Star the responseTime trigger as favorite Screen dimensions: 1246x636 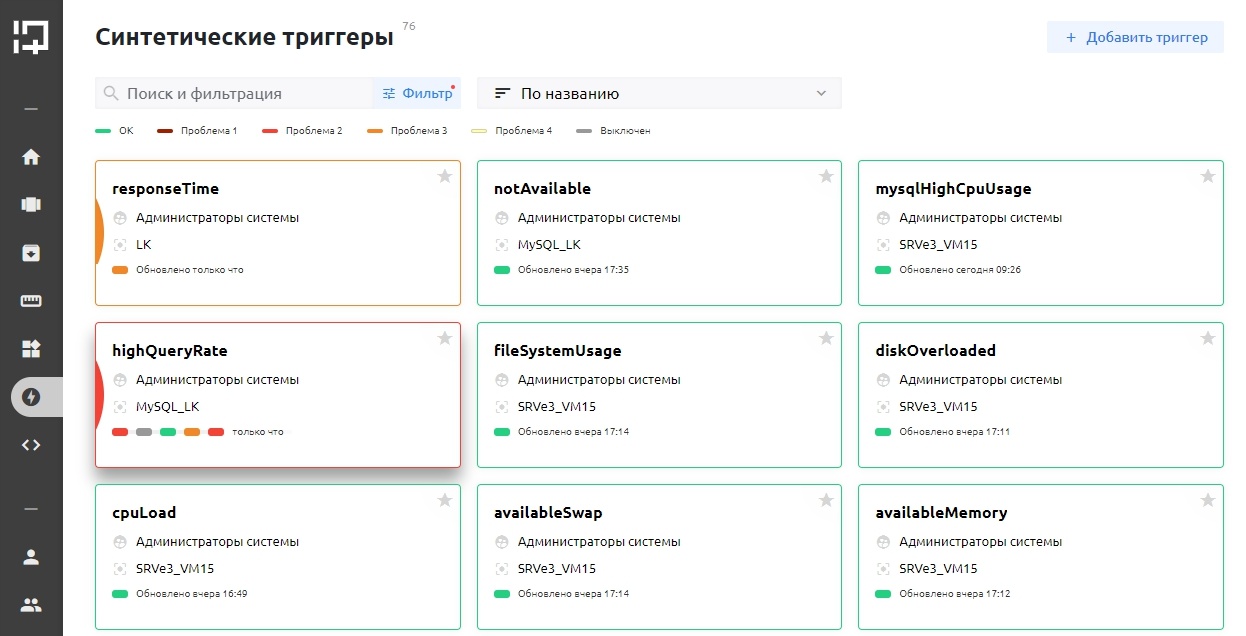tap(445, 177)
